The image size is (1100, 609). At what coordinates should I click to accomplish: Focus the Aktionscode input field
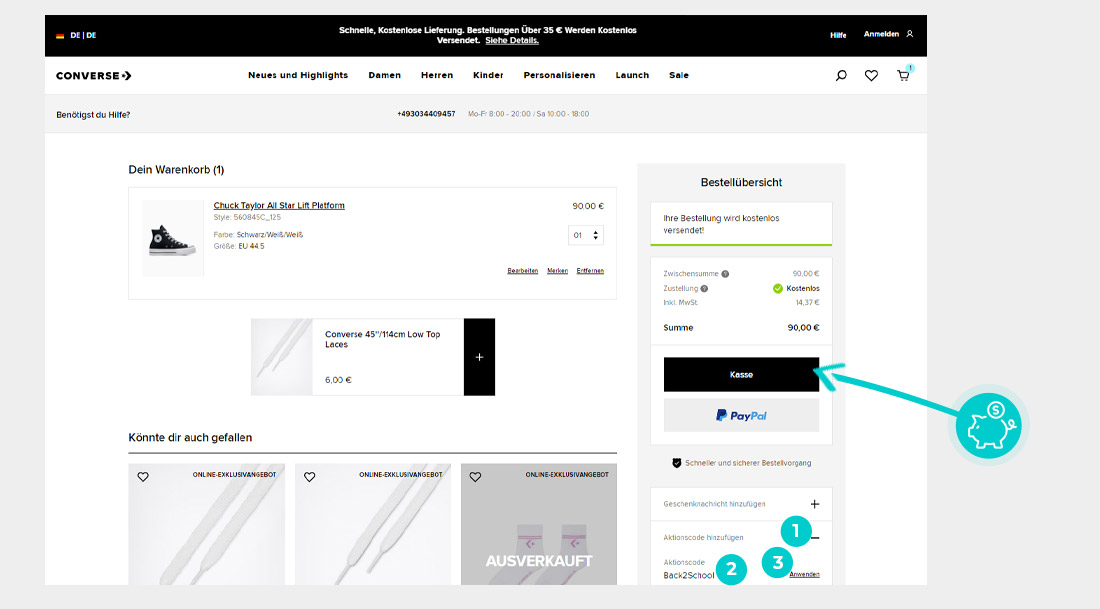[688, 575]
